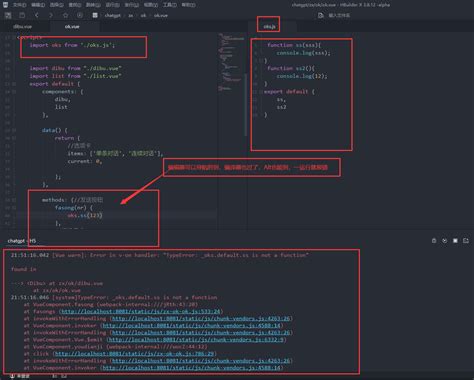Click the oks.ss(123) code line
The height and width of the screenshot is (380, 474).
(85, 216)
